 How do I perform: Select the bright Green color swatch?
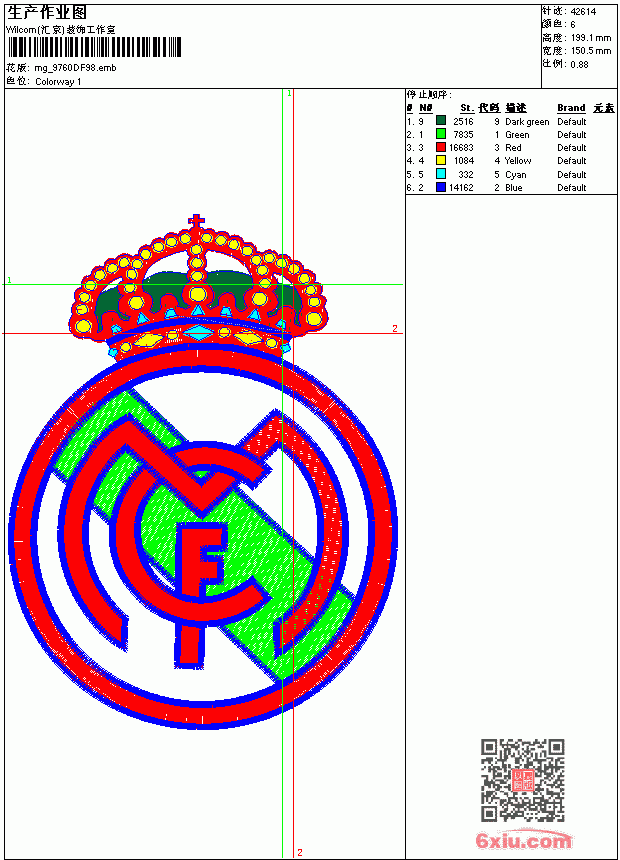pos(441,133)
